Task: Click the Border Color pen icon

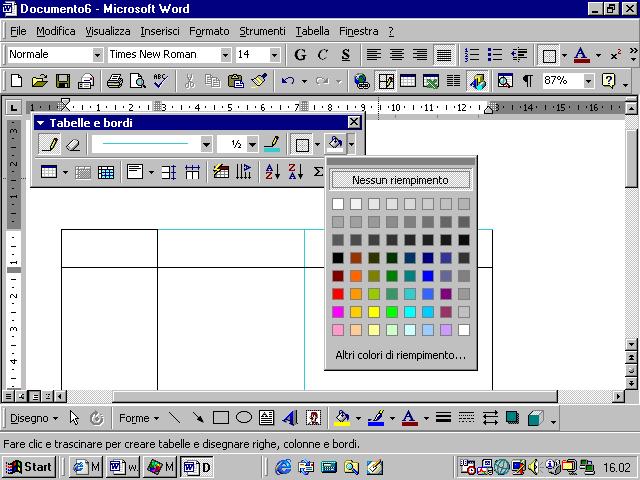Action: click(x=272, y=144)
